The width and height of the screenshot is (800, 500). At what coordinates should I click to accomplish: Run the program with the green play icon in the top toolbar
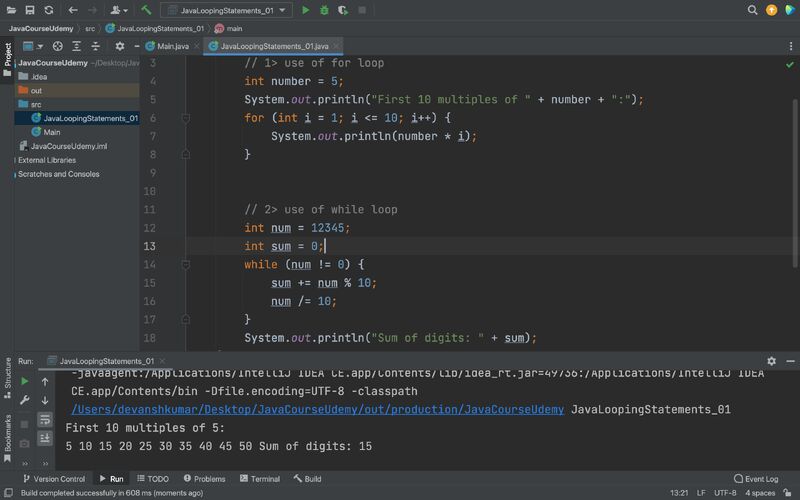306,10
